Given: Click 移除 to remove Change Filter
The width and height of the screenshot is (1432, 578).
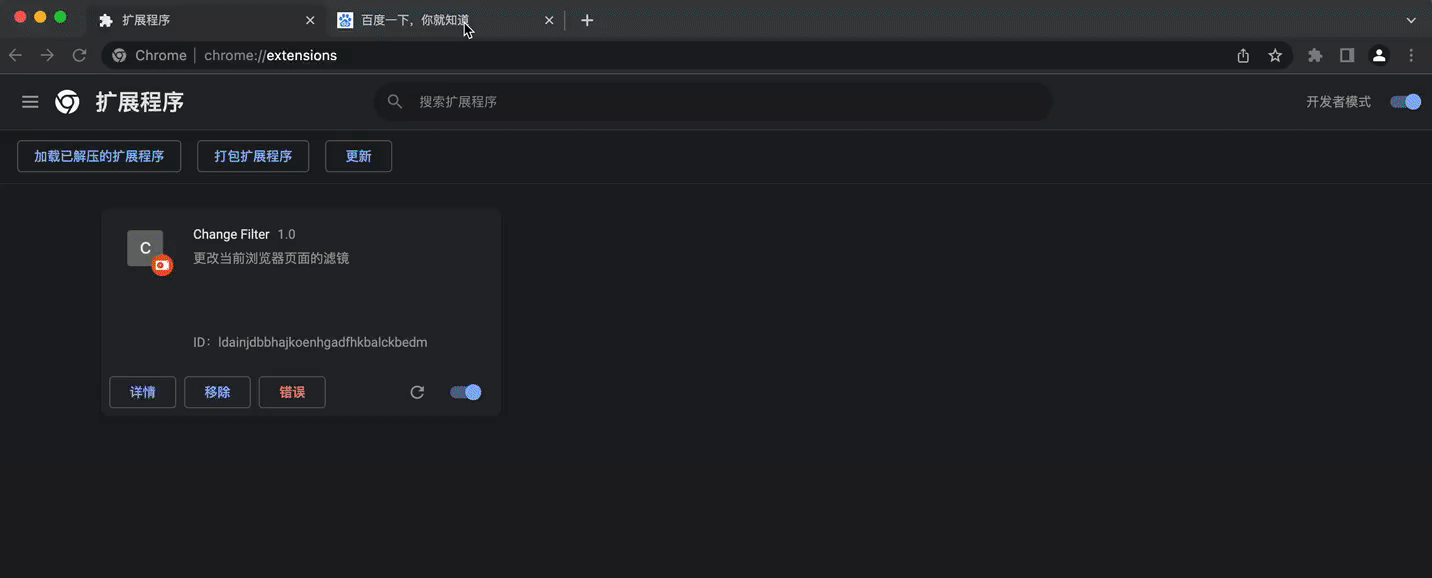Looking at the screenshot, I should pos(217,392).
